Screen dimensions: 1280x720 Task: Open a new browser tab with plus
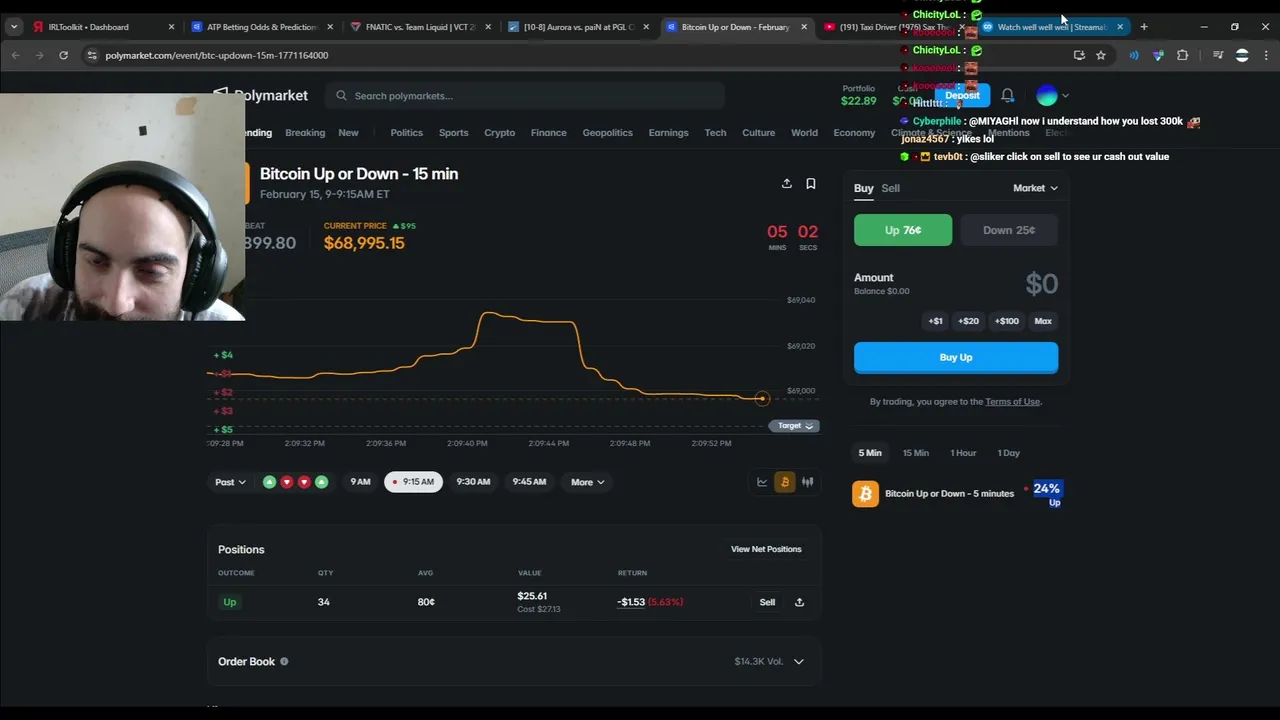(x=1144, y=27)
